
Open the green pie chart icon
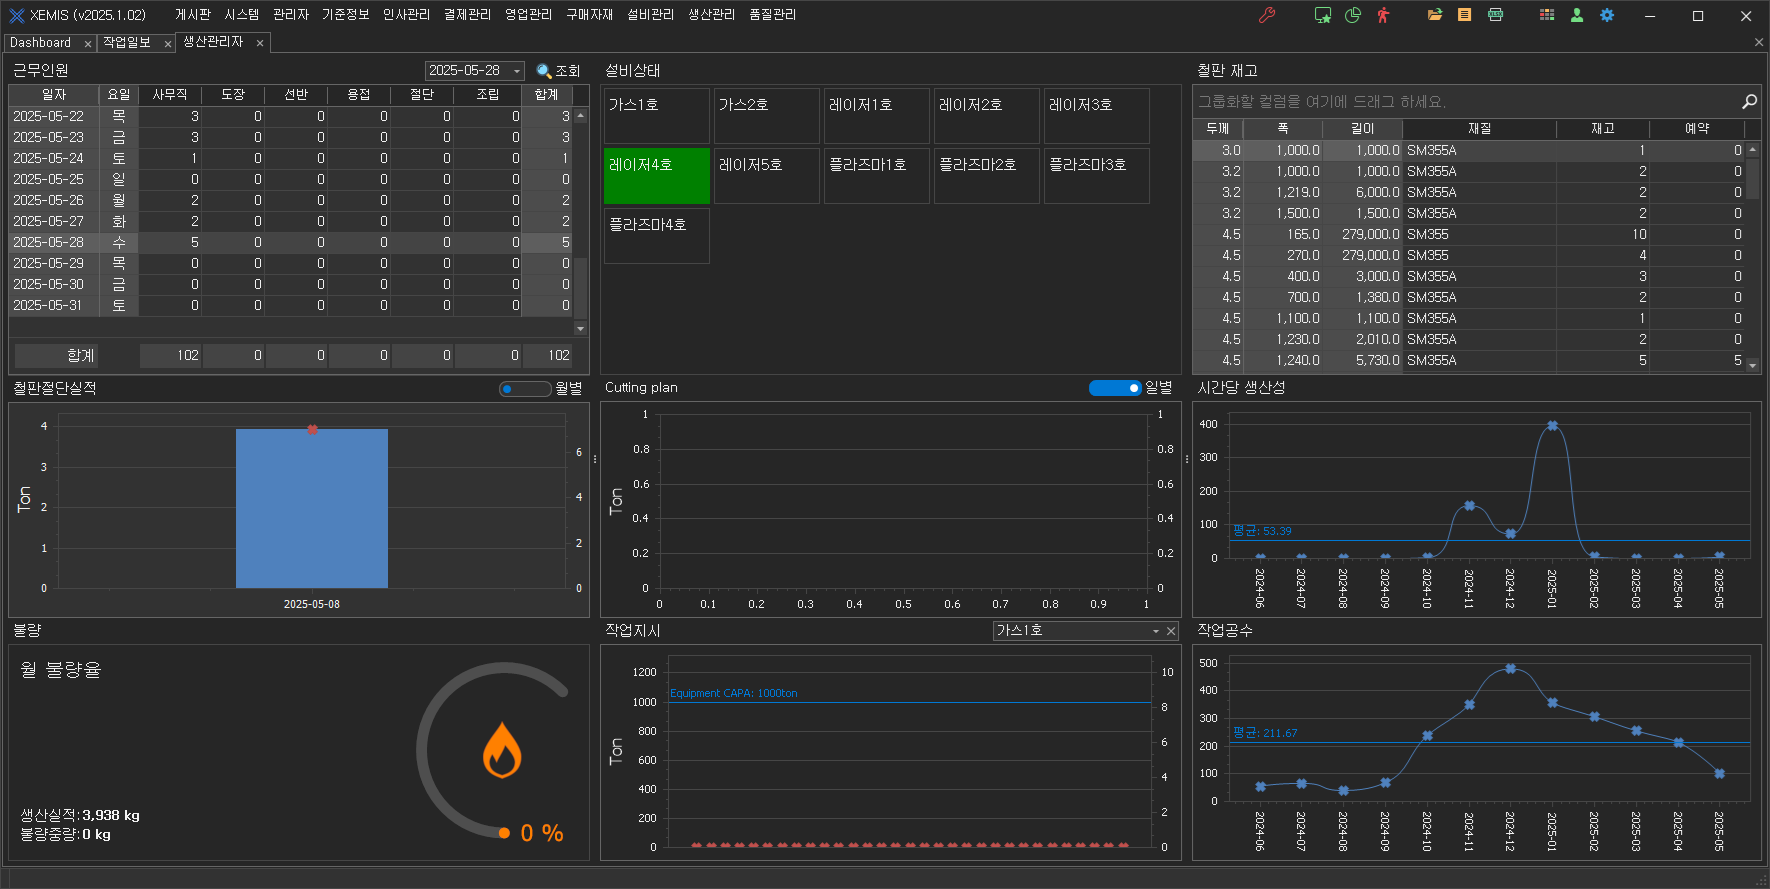(1353, 15)
